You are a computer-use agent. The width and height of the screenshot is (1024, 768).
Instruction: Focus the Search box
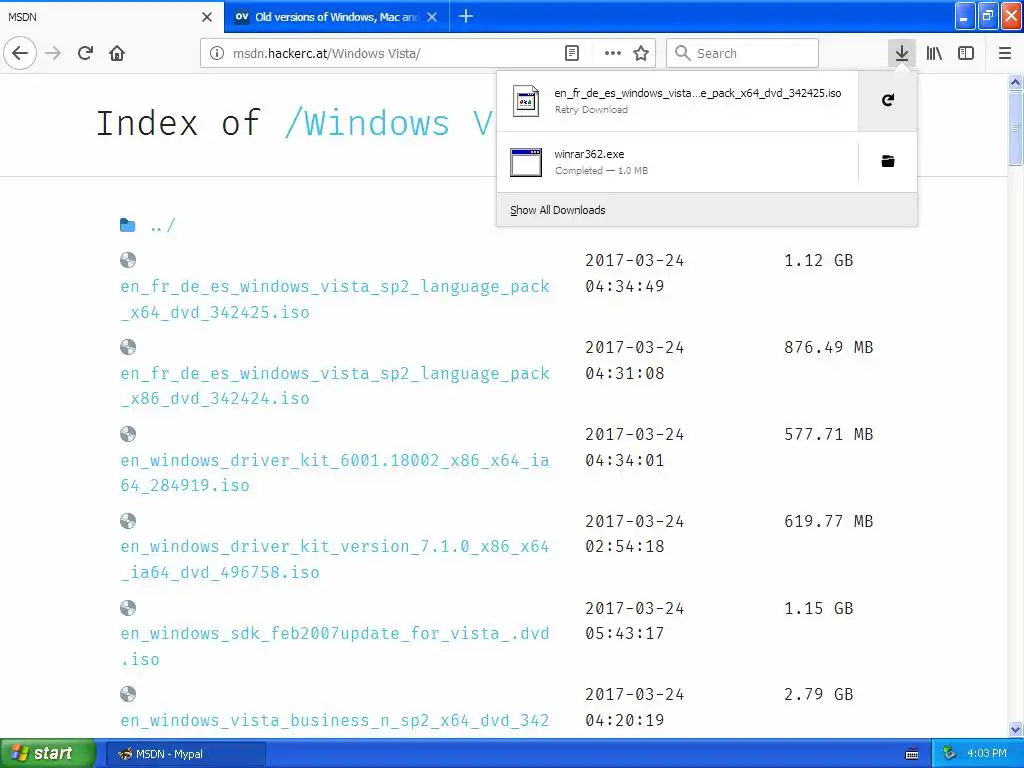click(743, 54)
